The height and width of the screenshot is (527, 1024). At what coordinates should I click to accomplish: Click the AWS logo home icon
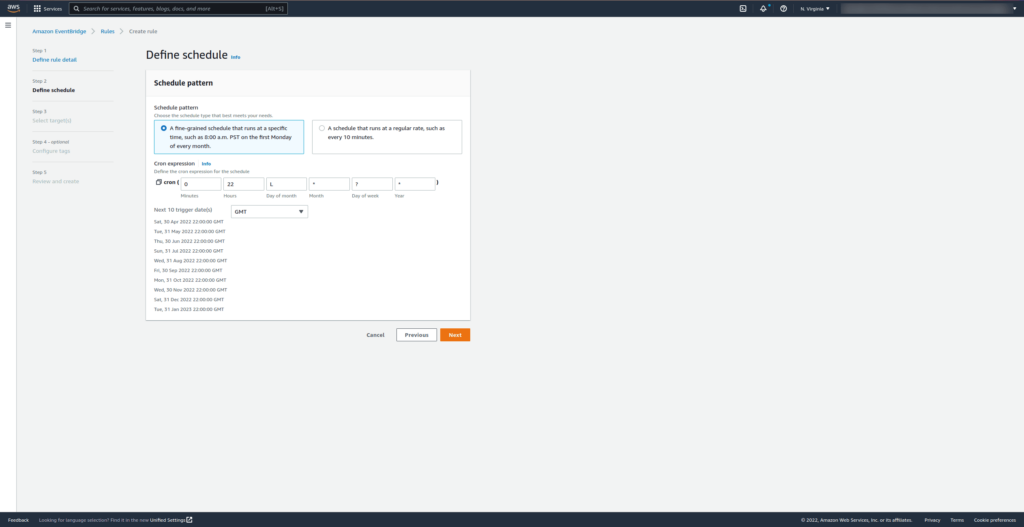[14, 8]
